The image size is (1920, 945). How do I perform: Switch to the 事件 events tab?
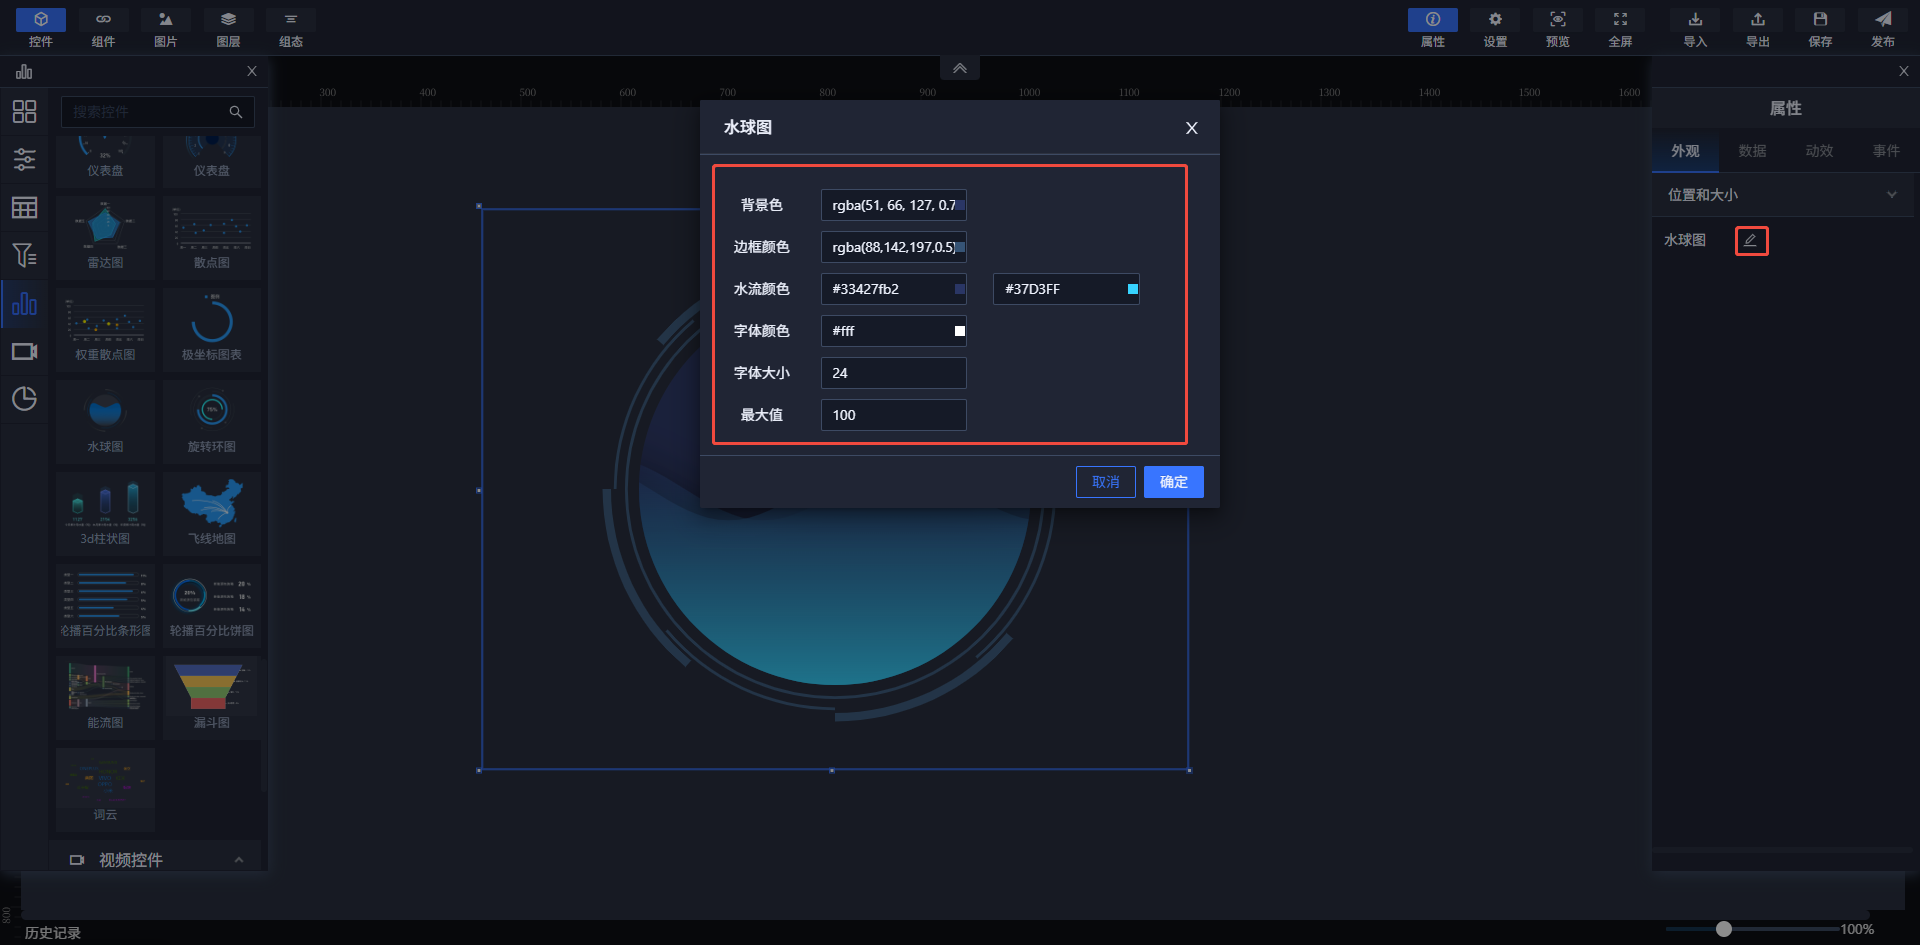pyautogui.click(x=1886, y=151)
